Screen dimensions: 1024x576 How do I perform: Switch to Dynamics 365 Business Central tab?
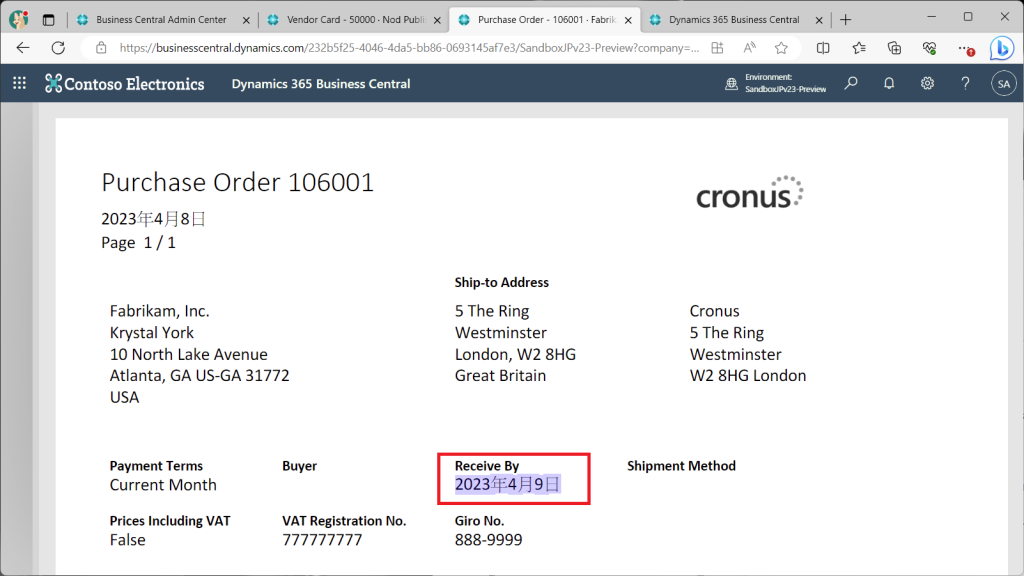pos(735,20)
